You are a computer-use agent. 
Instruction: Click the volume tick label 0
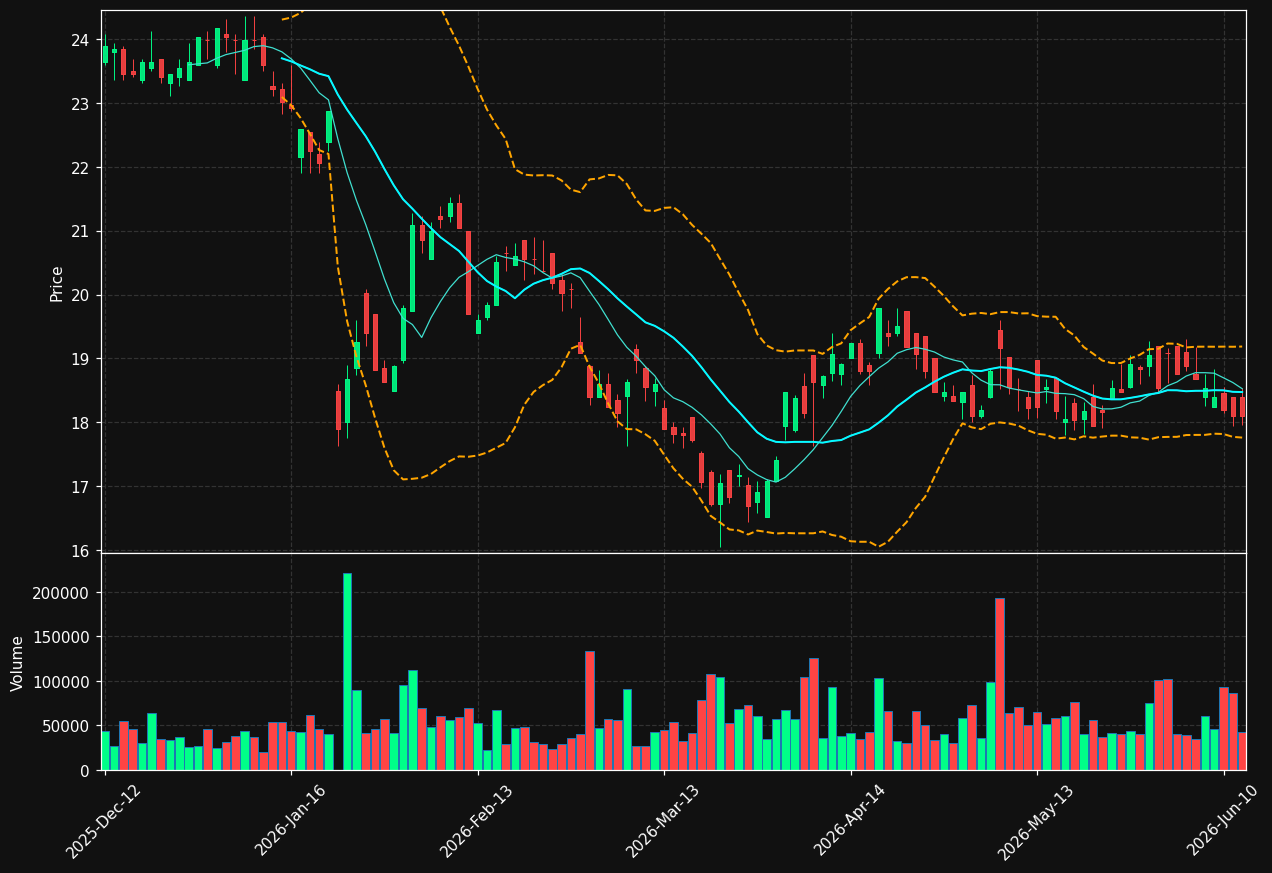[87, 771]
